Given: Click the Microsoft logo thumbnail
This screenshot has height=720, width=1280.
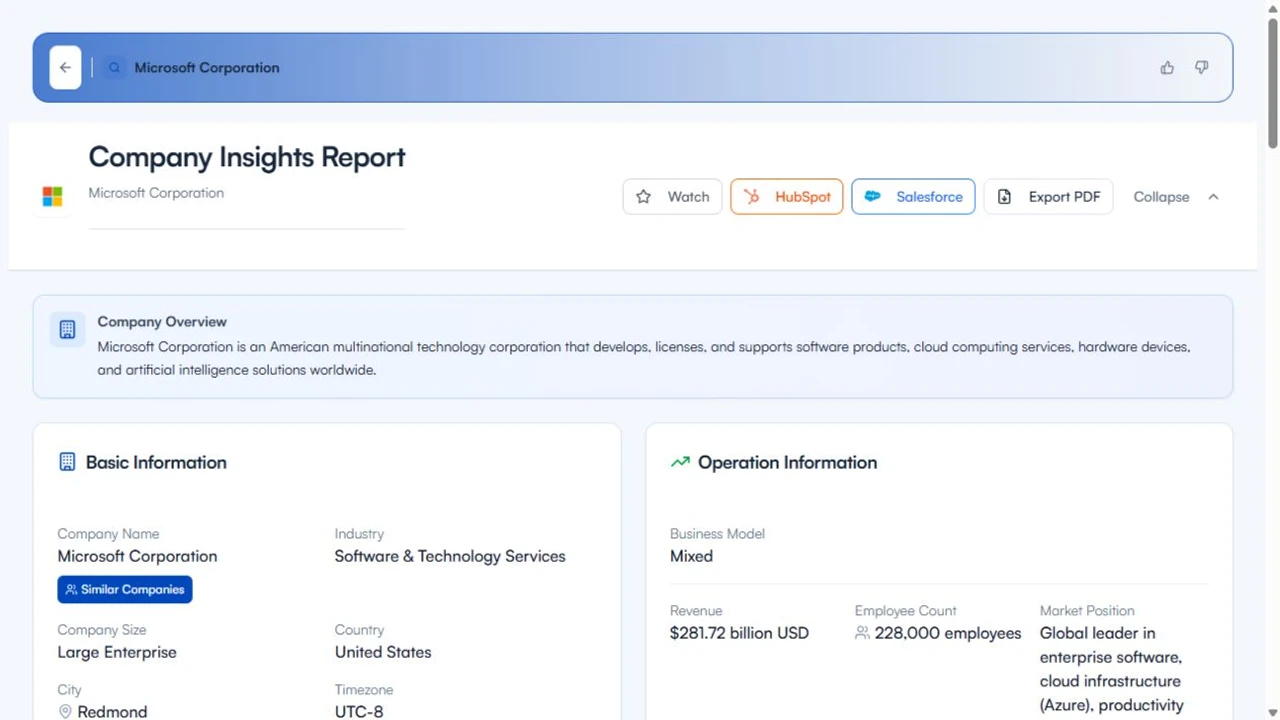Looking at the screenshot, I should (x=53, y=196).
